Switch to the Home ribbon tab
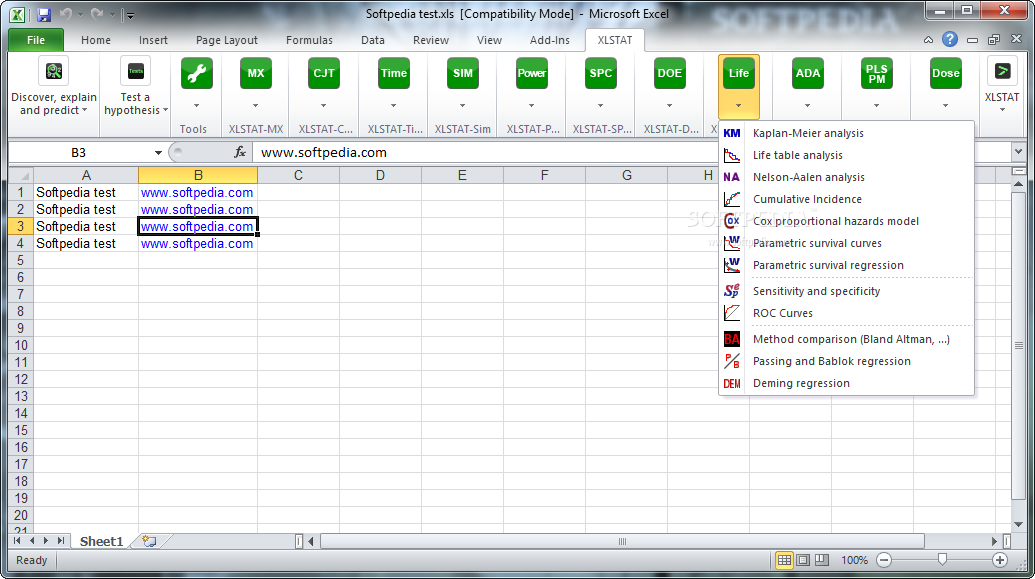 click(96, 40)
